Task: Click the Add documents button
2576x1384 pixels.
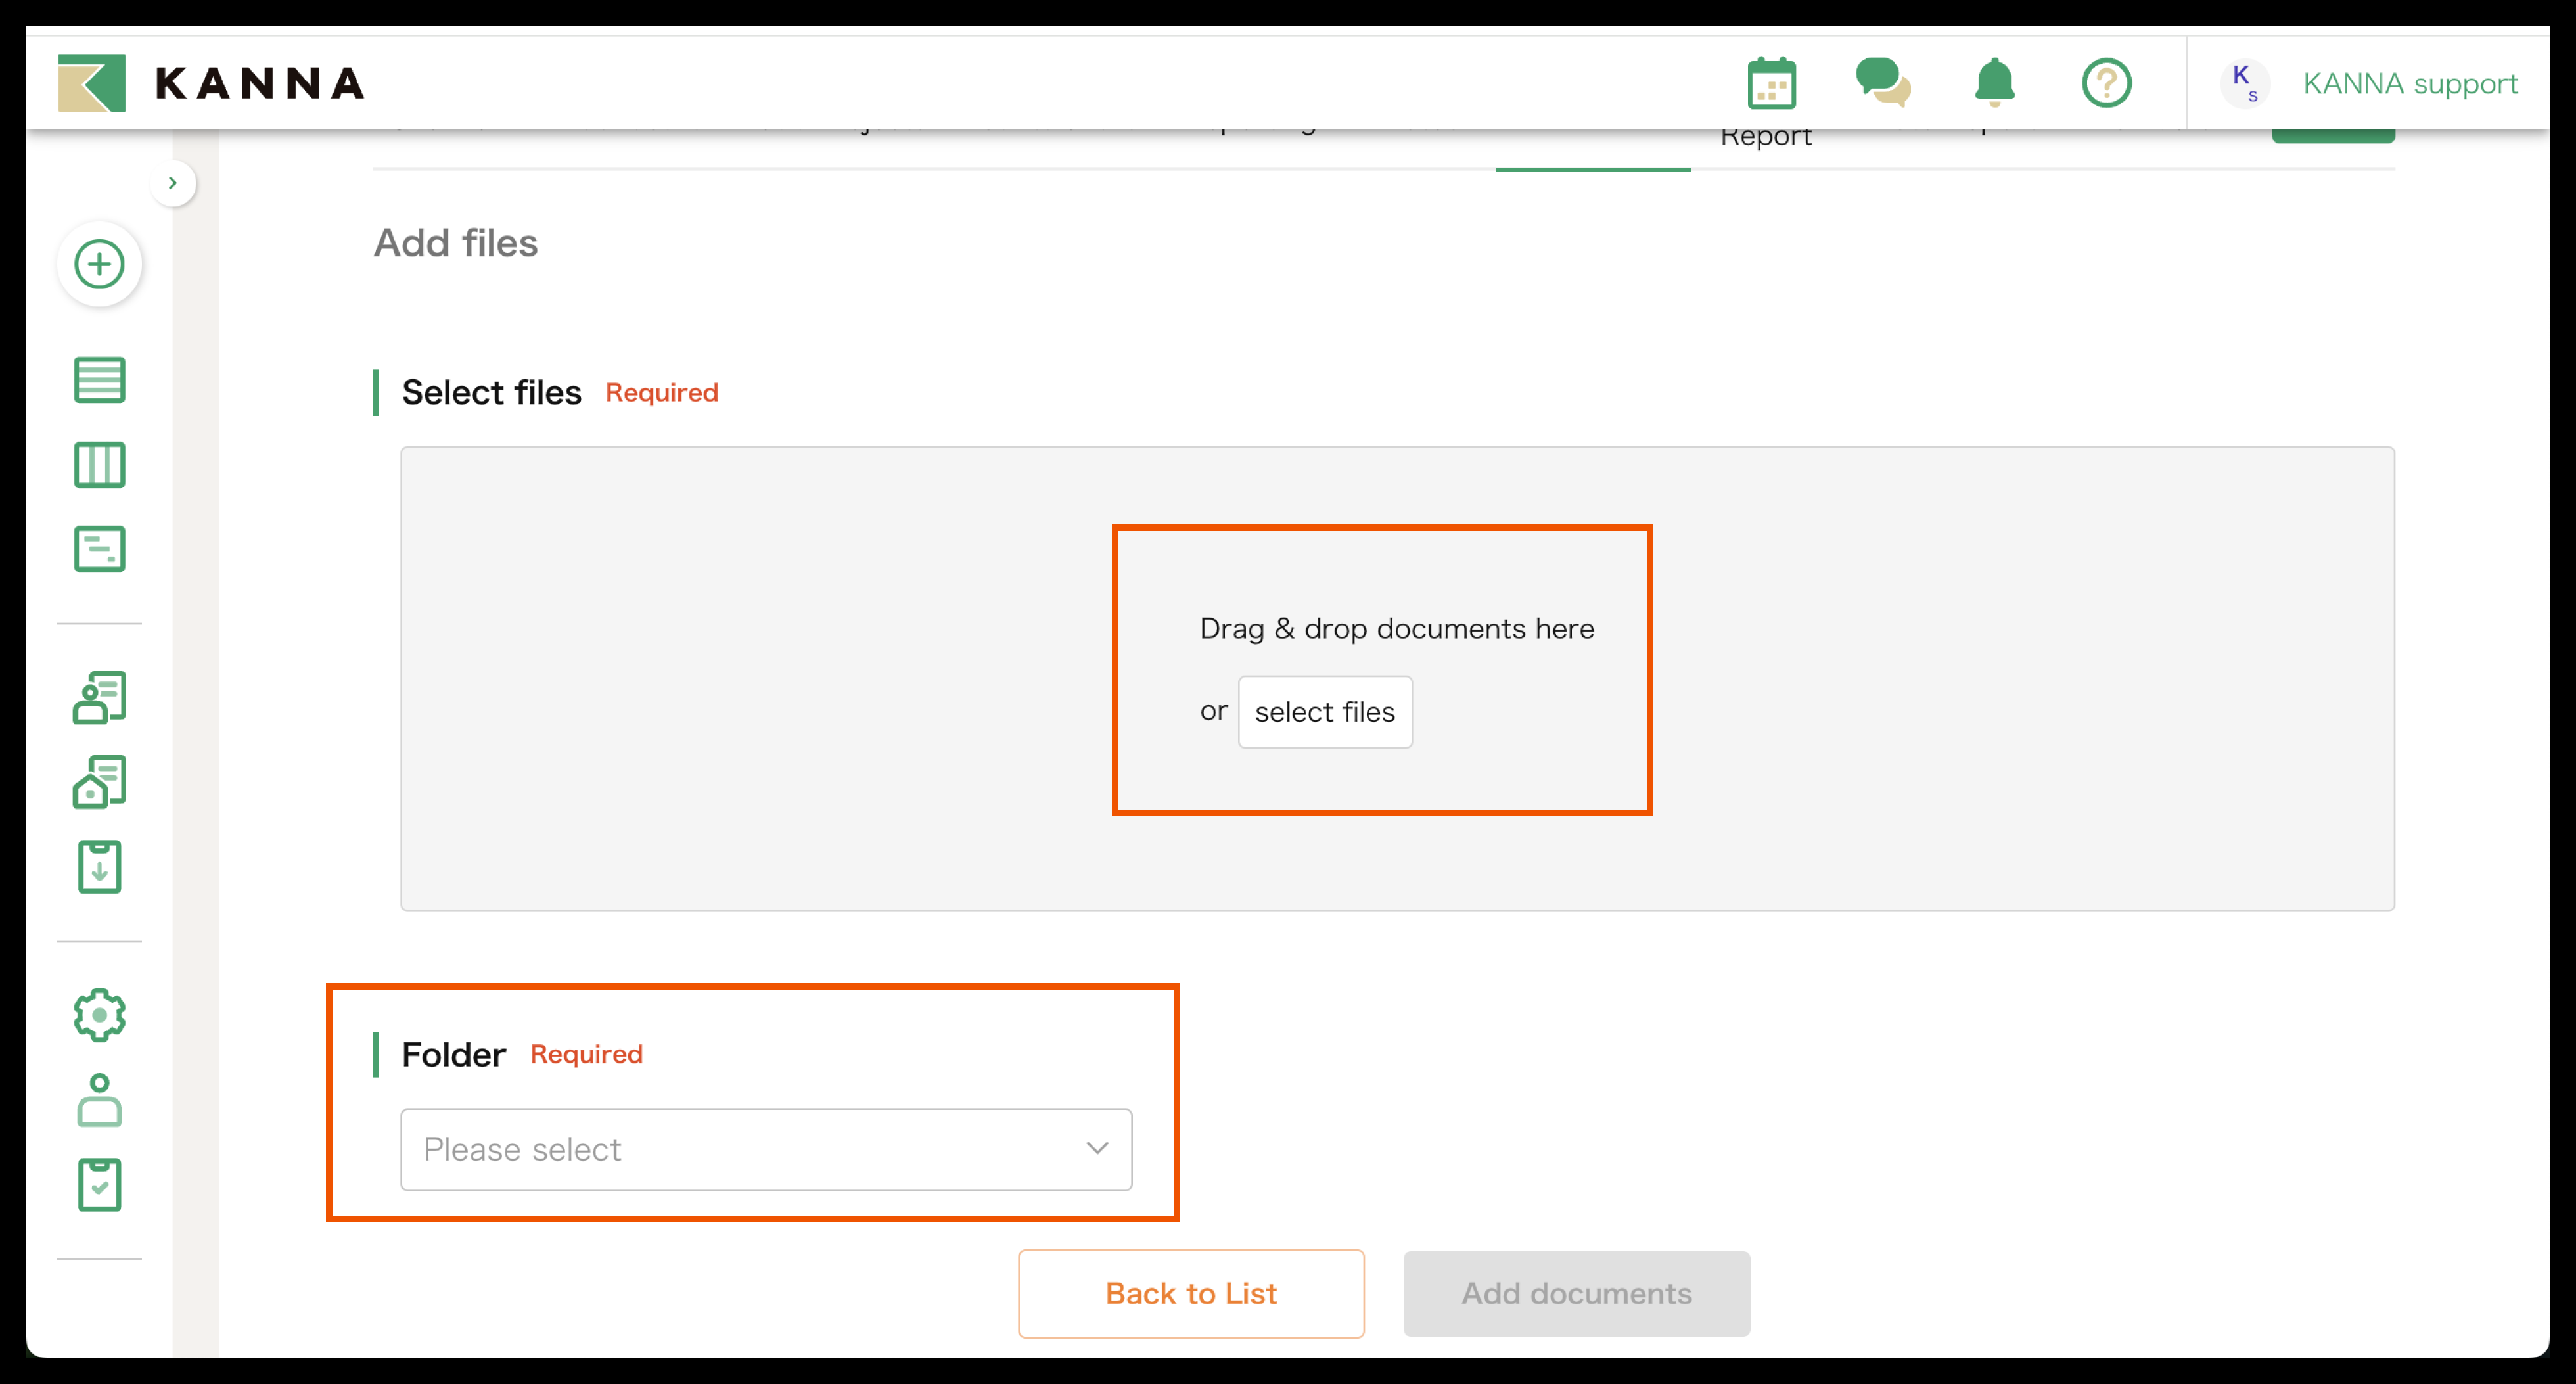Action: 1576,1293
